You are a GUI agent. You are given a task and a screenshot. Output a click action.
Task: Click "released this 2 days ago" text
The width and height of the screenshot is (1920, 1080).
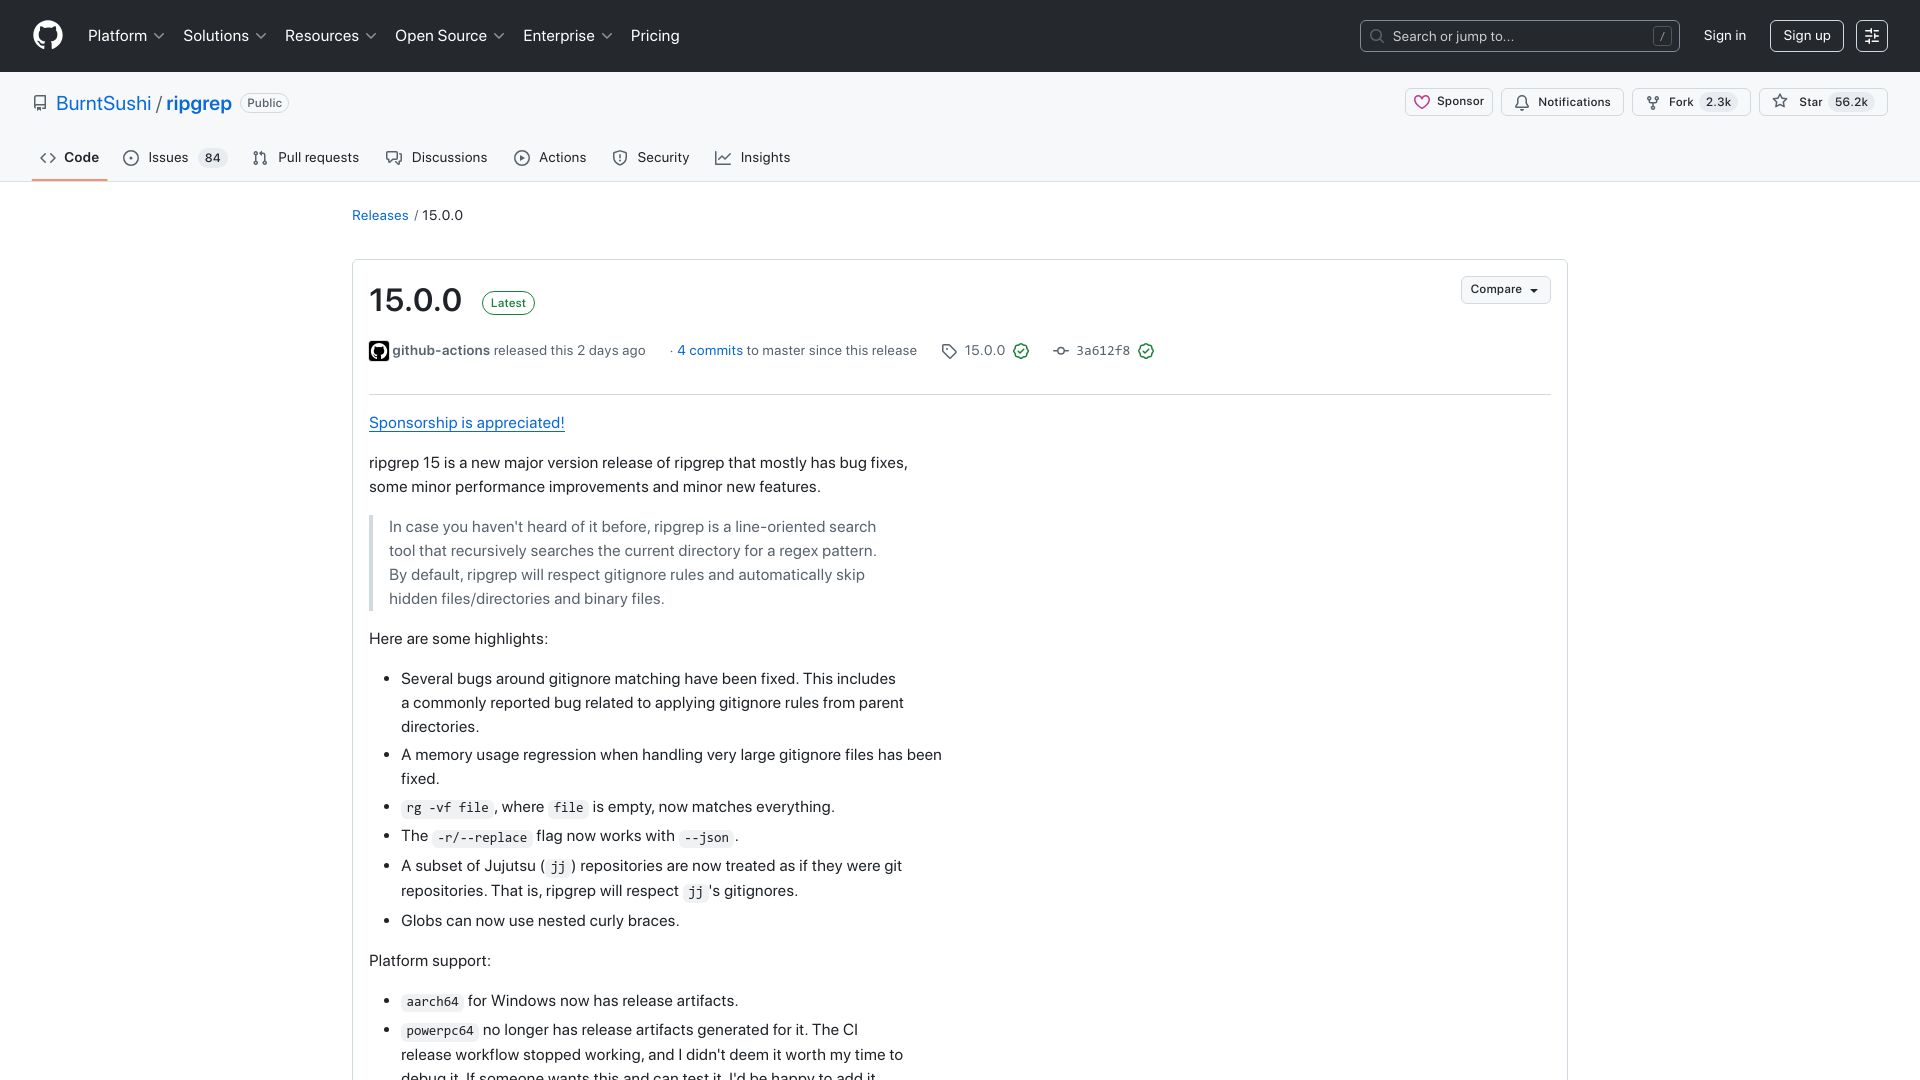[570, 351]
